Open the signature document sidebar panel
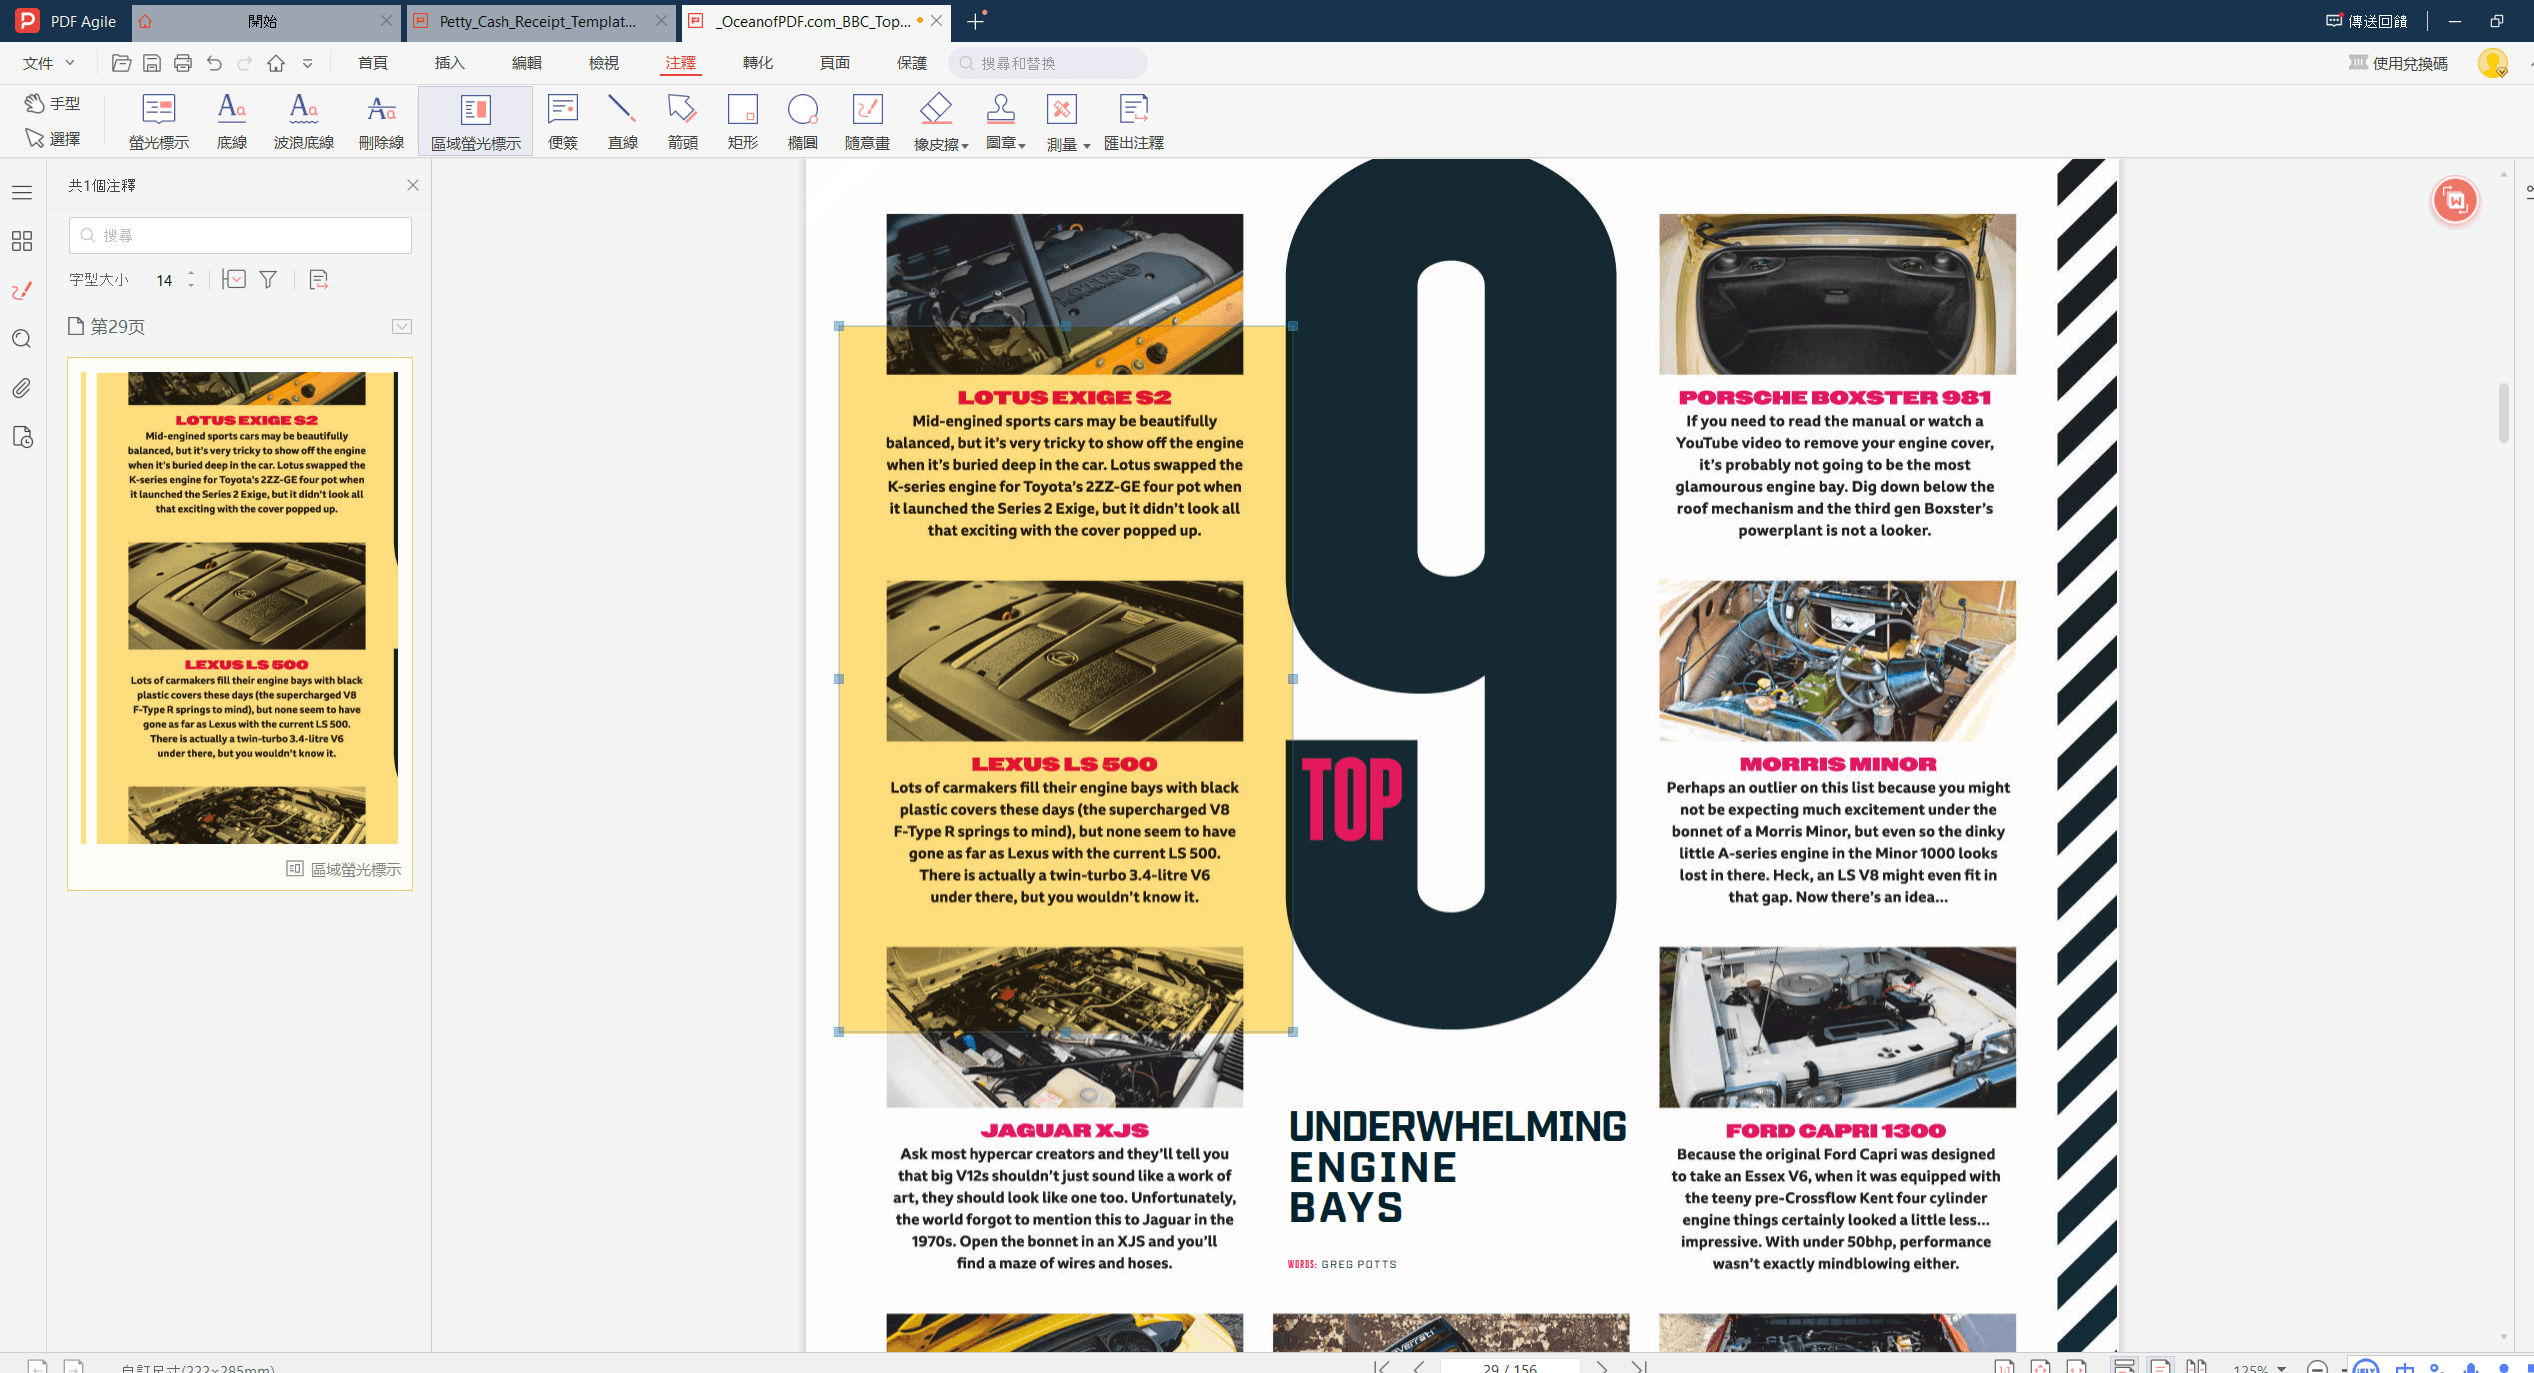Image resolution: width=2534 pixels, height=1373 pixels. pos(22,437)
